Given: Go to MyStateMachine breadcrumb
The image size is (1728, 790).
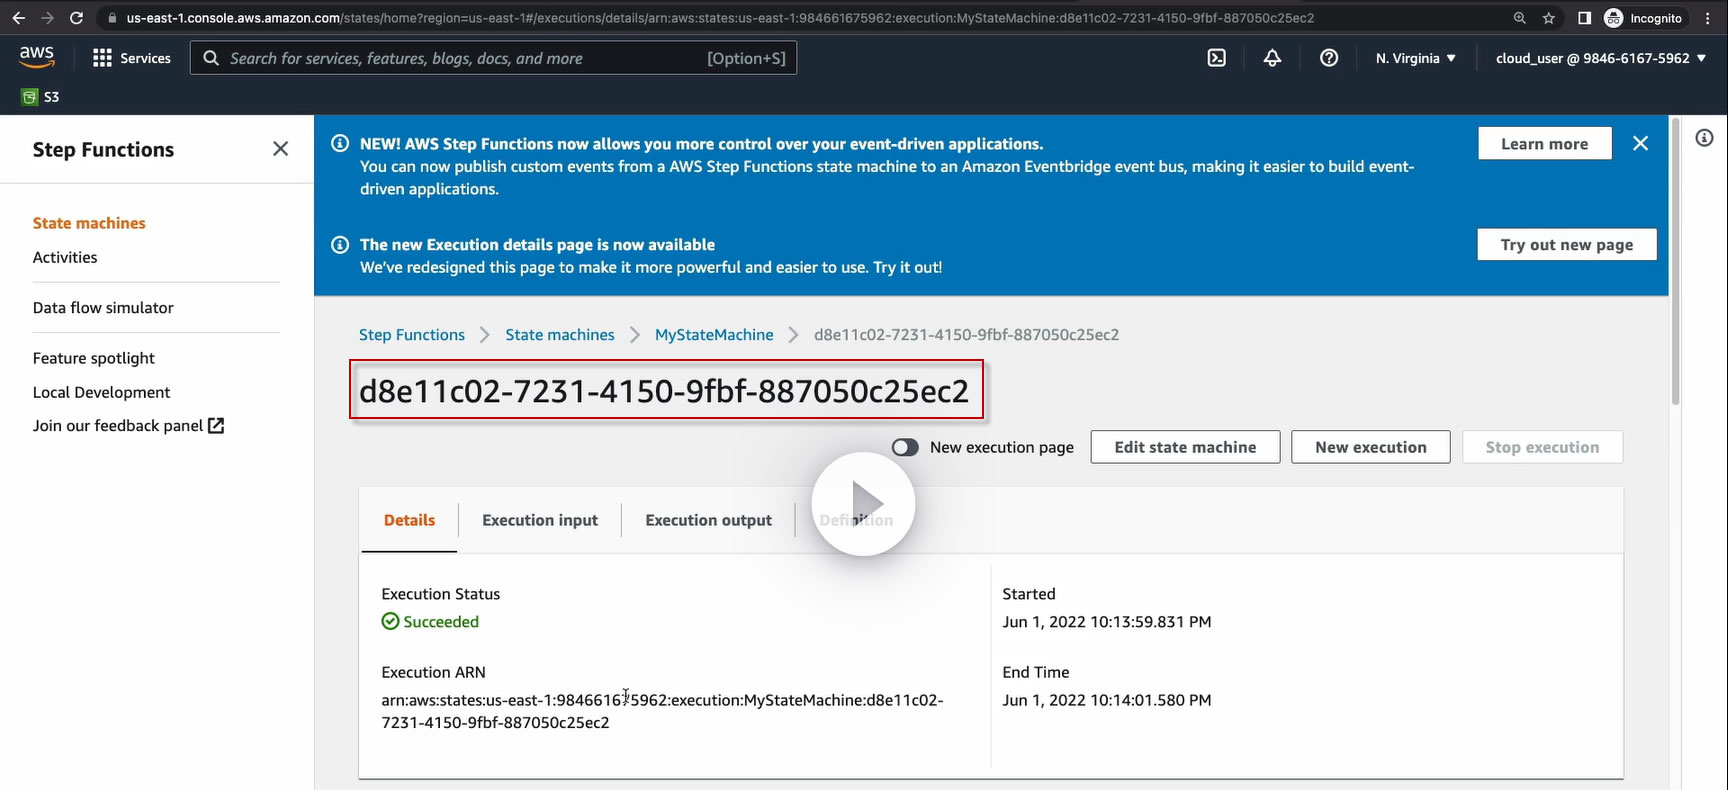Looking at the screenshot, I should pos(714,335).
